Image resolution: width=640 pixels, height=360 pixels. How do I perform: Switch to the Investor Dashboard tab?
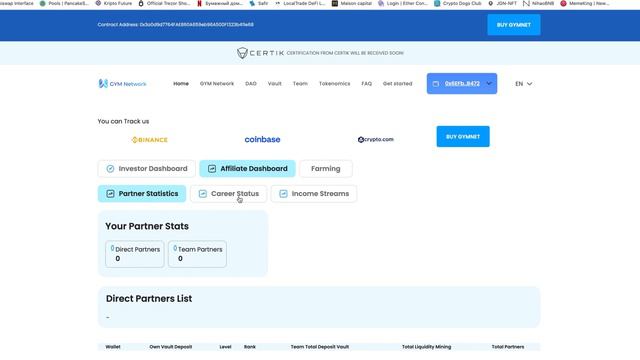pos(147,169)
